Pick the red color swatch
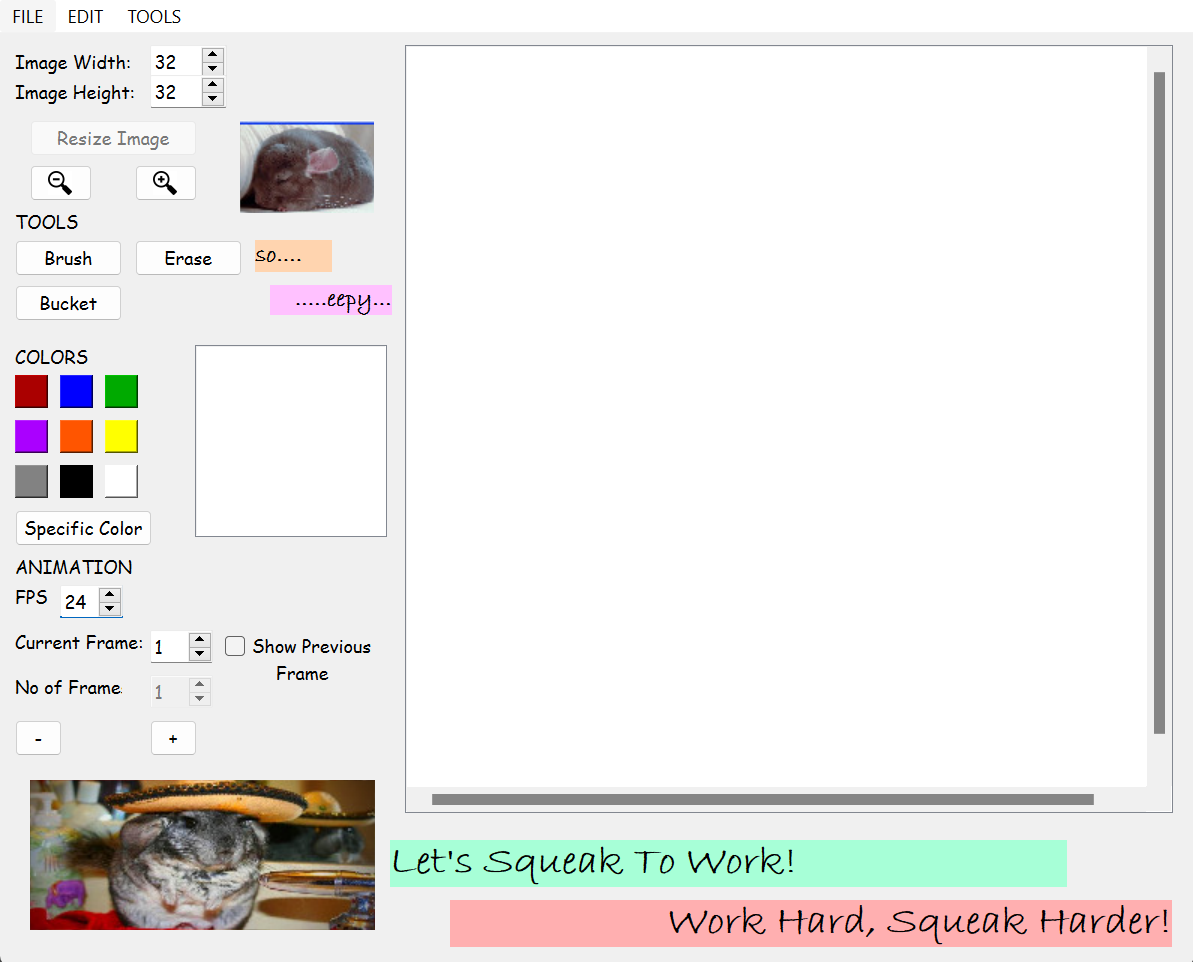Image resolution: width=1193 pixels, height=962 pixels. click(32, 391)
